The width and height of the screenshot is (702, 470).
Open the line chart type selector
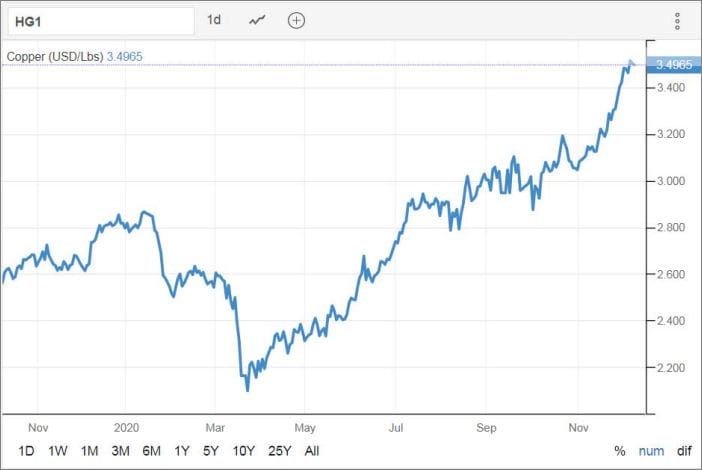click(258, 20)
